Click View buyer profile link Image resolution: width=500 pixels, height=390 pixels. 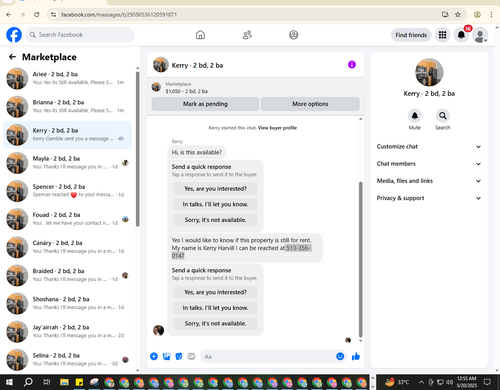click(x=277, y=128)
